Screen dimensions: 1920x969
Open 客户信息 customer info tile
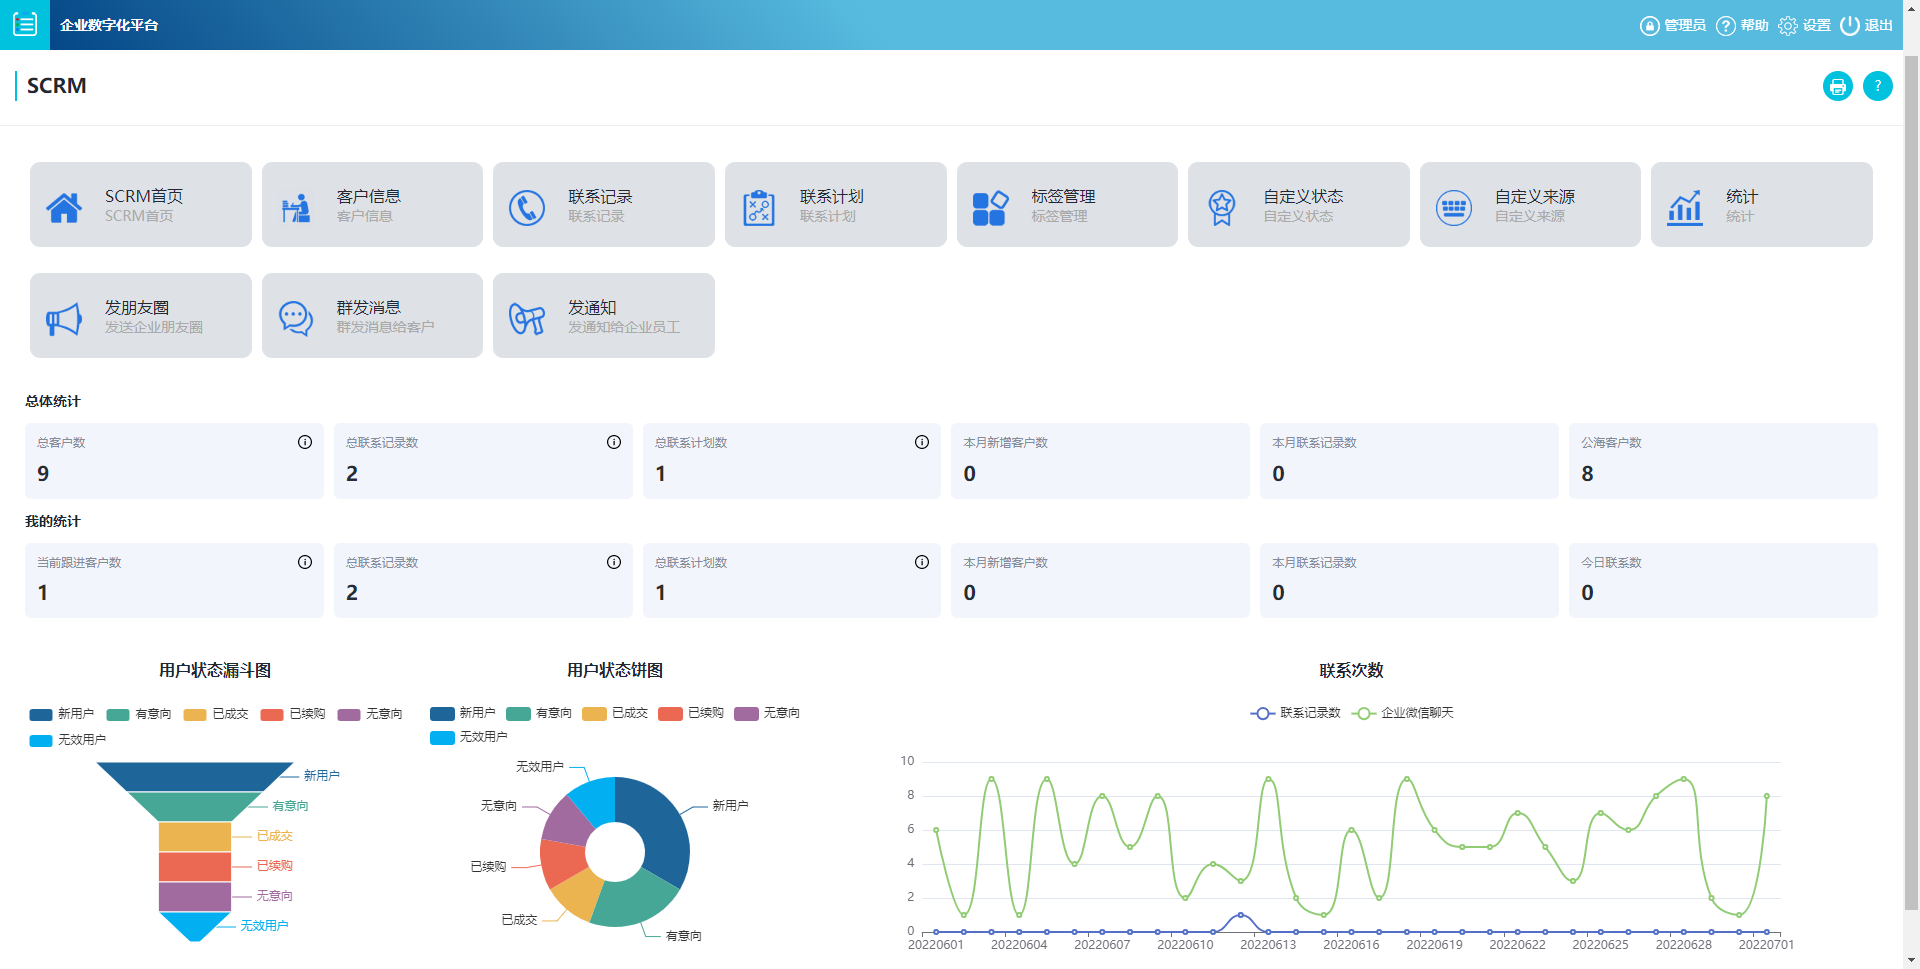click(372, 205)
